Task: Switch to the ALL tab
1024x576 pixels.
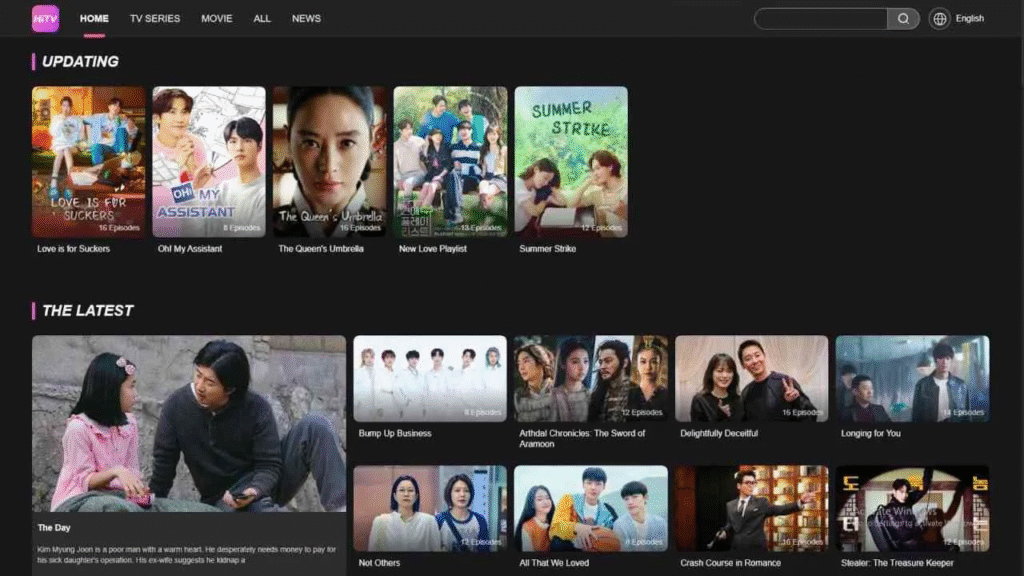Action: (262, 18)
